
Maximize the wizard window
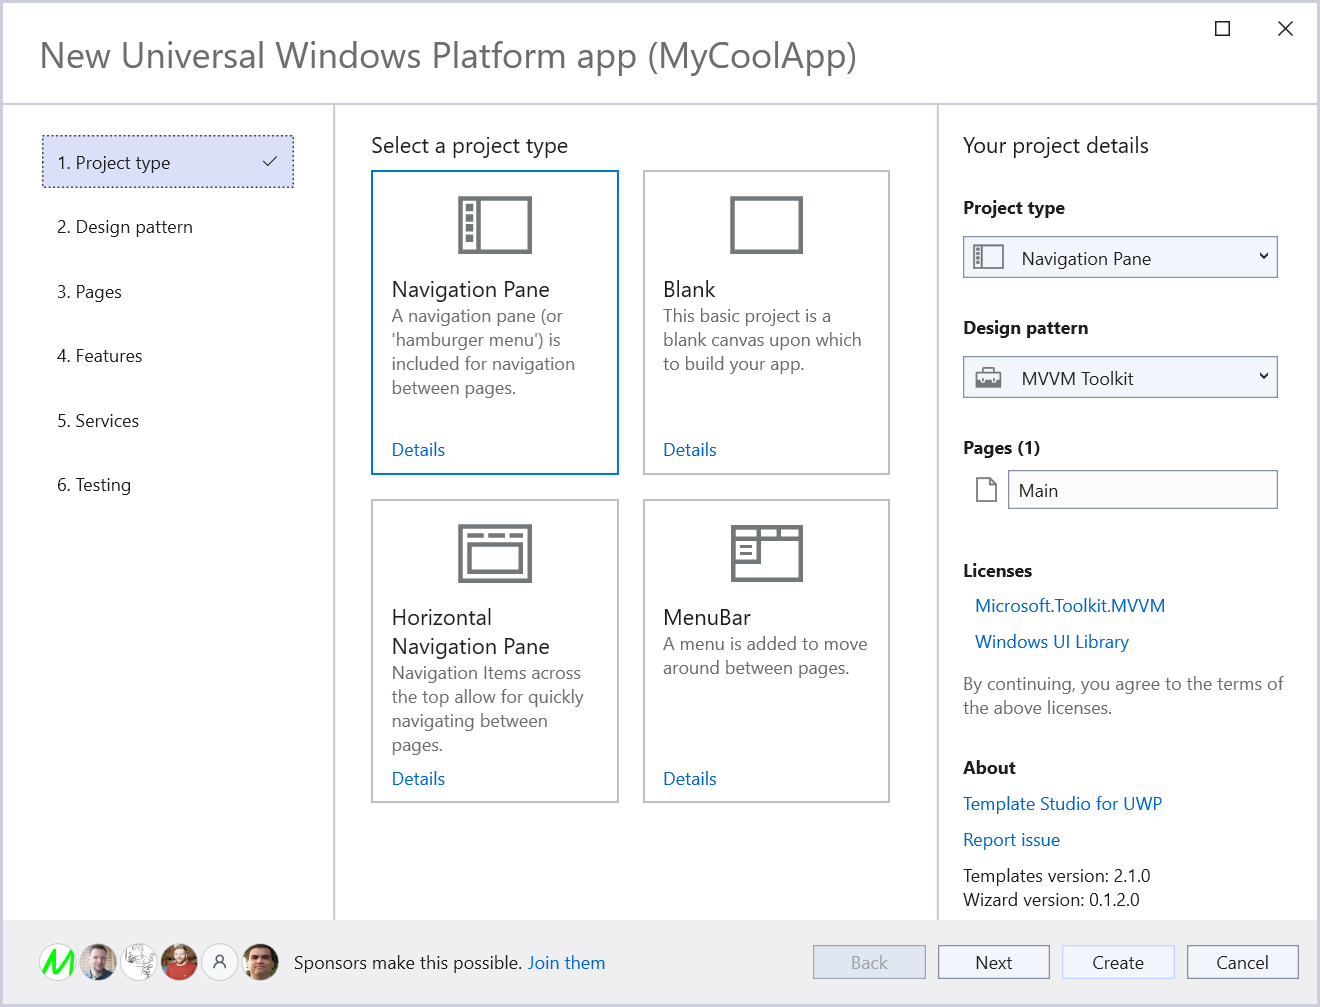coord(1222,29)
